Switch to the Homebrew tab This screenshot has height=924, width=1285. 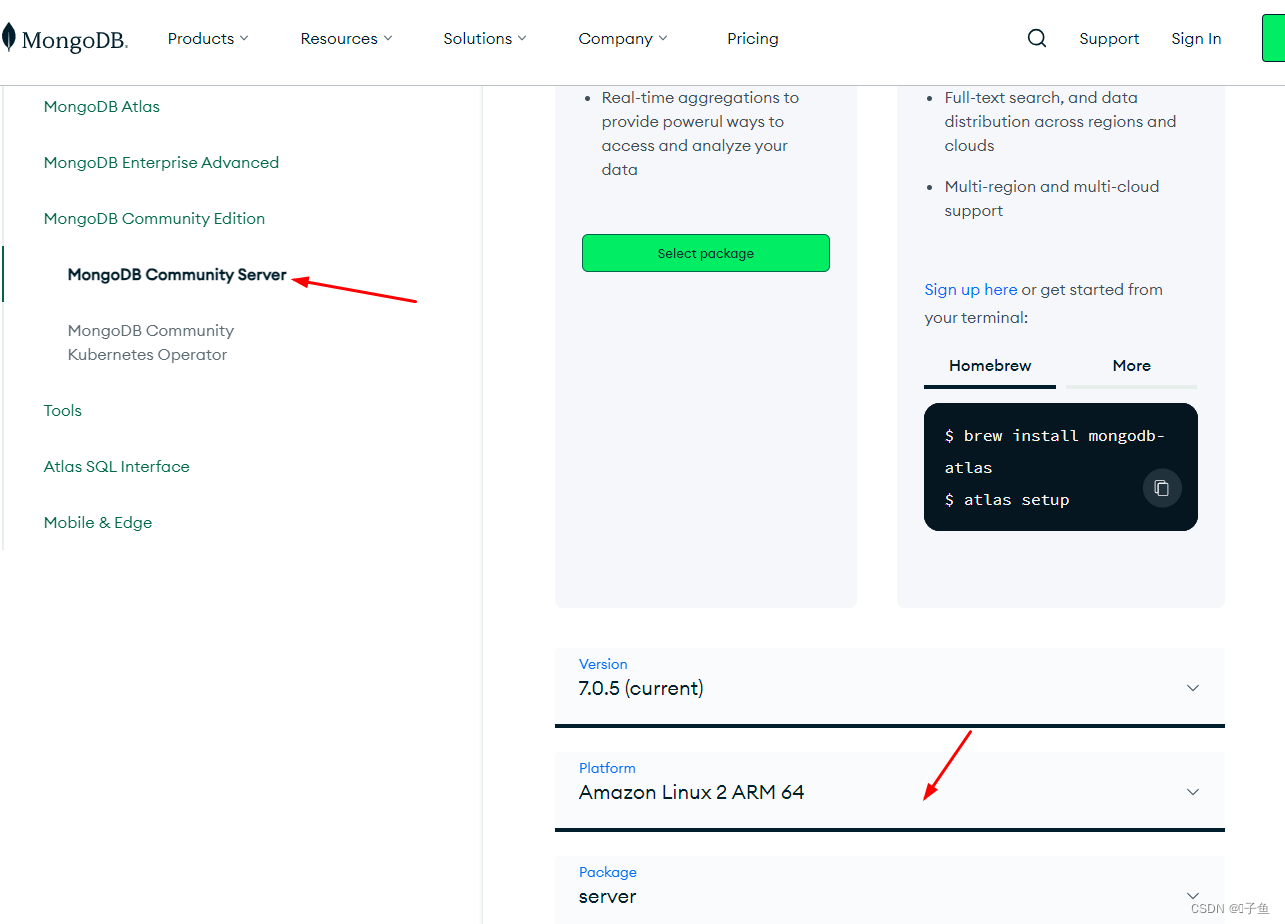point(990,366)
